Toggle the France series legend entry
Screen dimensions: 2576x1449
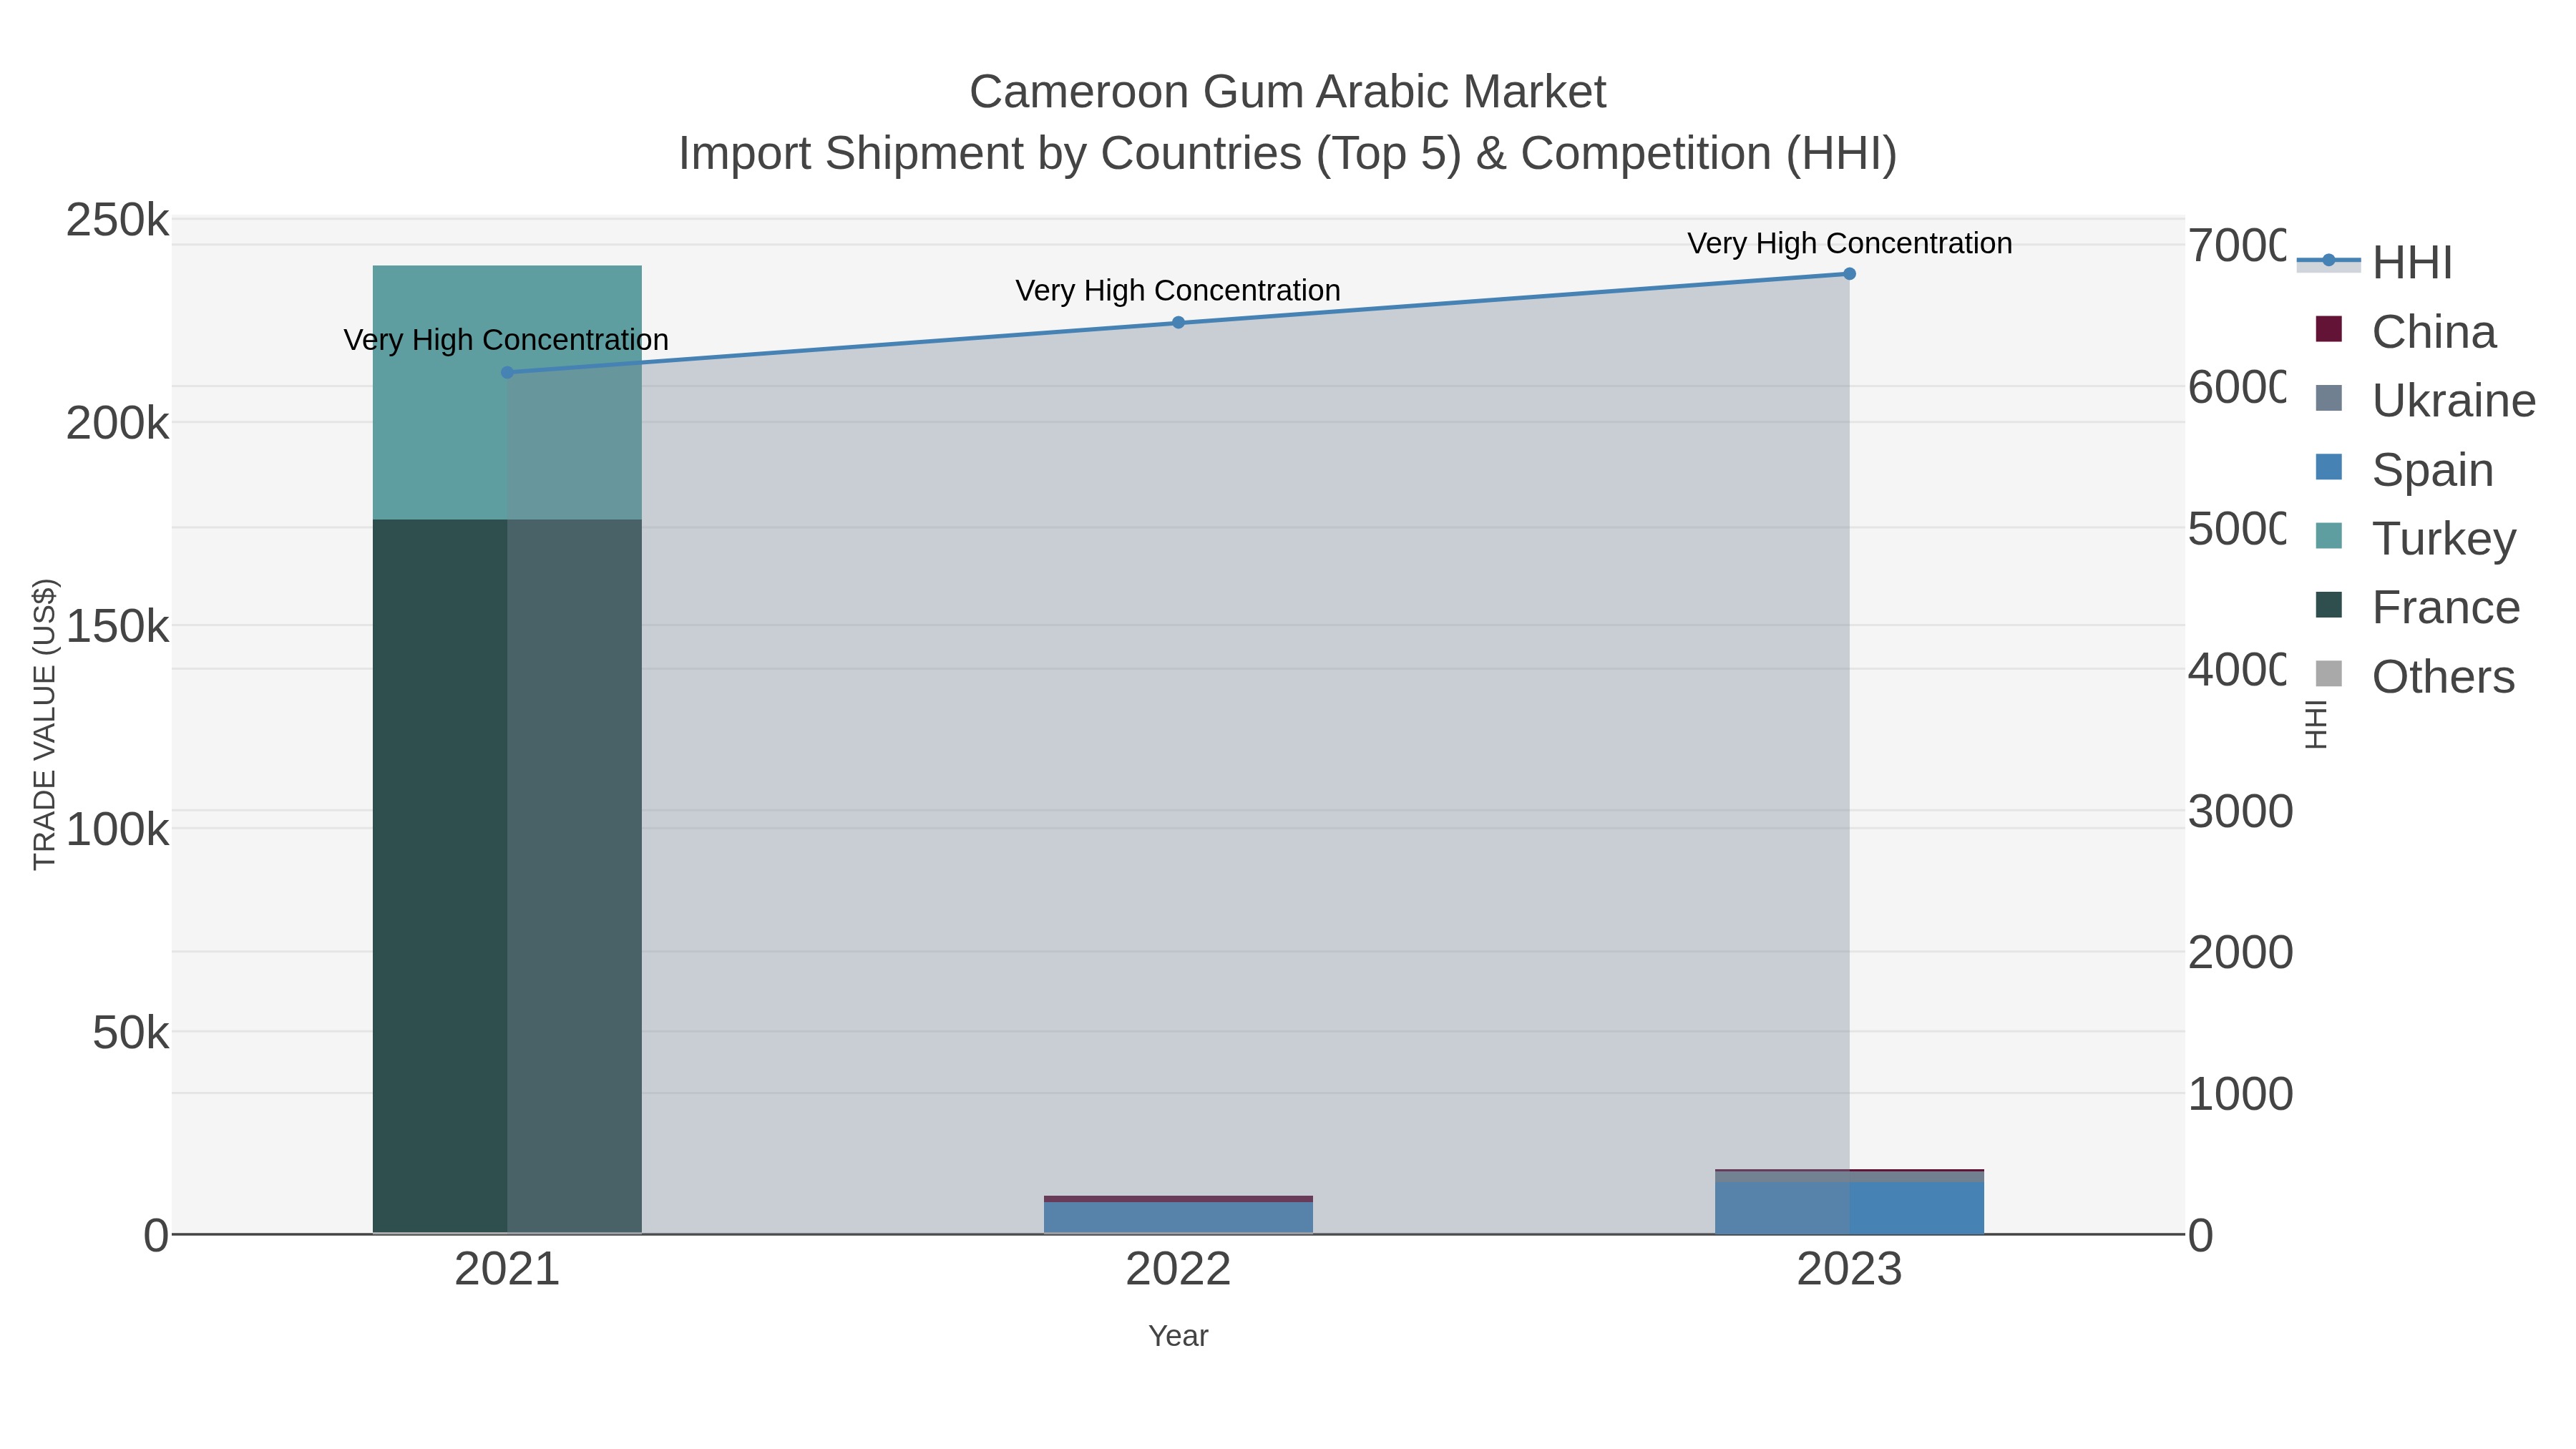[x=2417, y=607]
